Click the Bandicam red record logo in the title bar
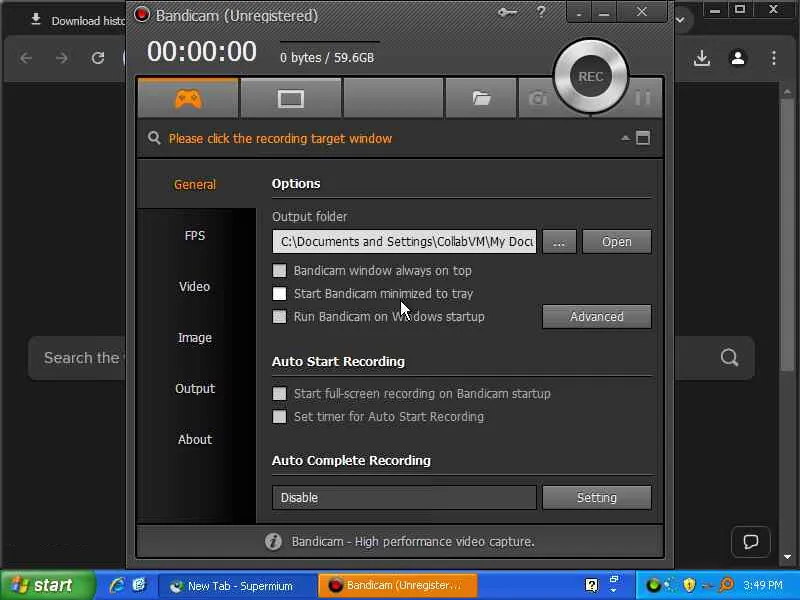The image size is (800, 600). [141, 14]
